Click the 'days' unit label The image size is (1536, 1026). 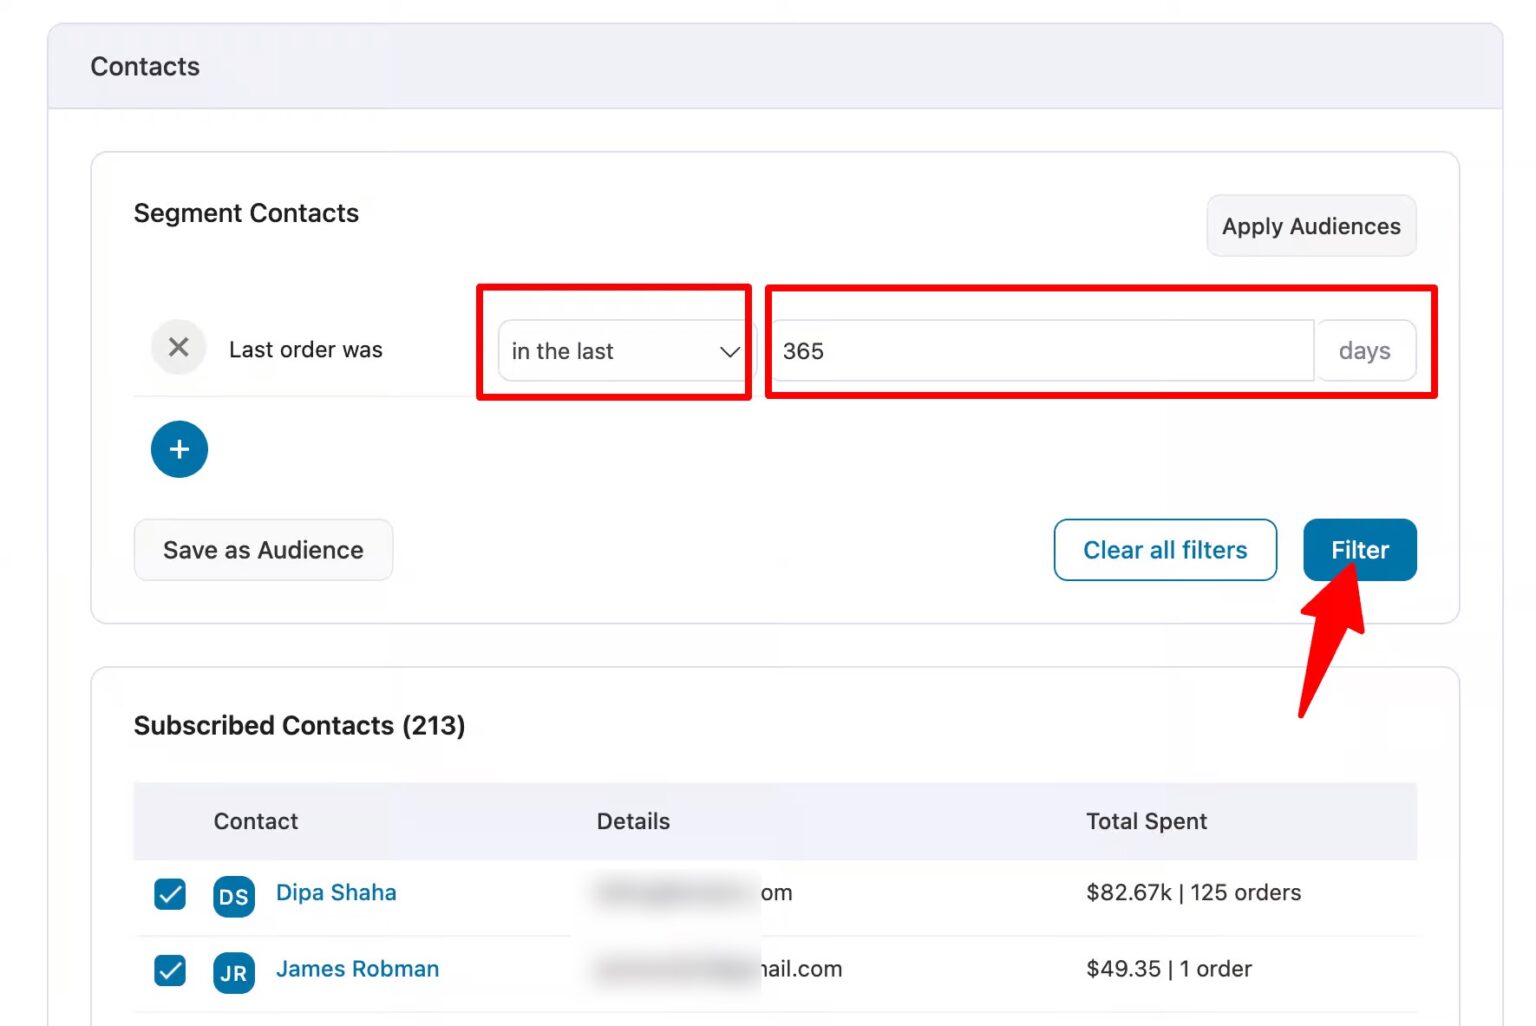tap(1366, 350)
